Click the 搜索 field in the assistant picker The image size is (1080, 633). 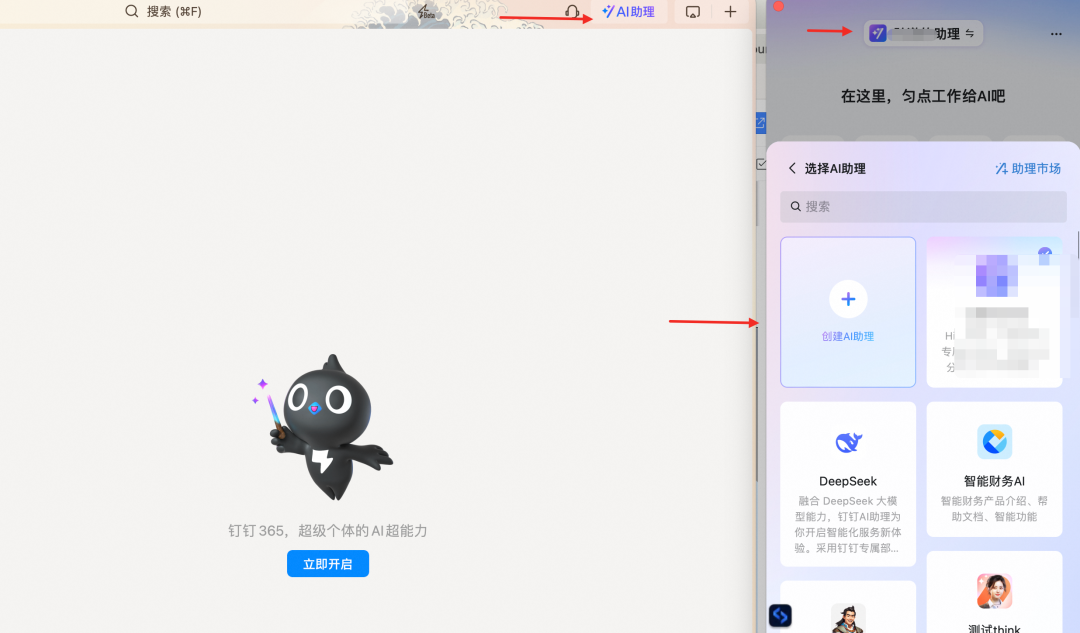923,207
